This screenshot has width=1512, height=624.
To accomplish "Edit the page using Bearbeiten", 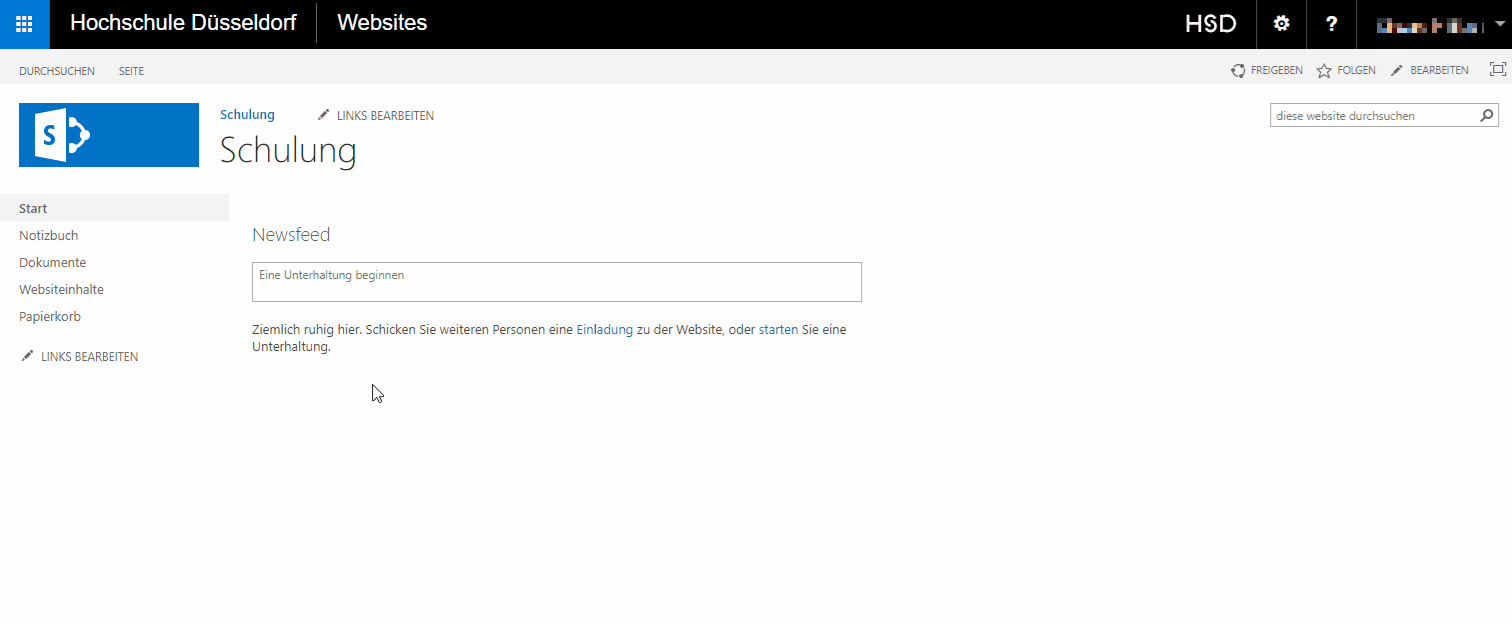I will [1430, 71].
